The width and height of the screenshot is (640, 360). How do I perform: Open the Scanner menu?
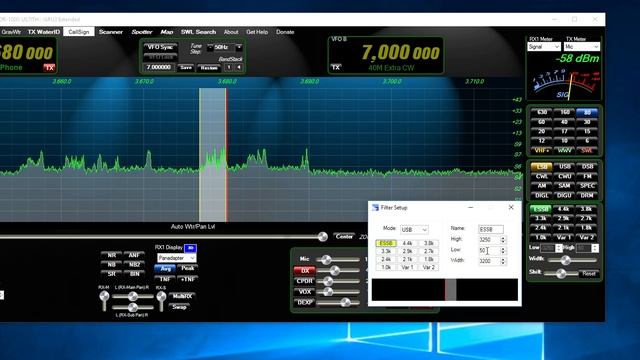(x=111, y=32)
